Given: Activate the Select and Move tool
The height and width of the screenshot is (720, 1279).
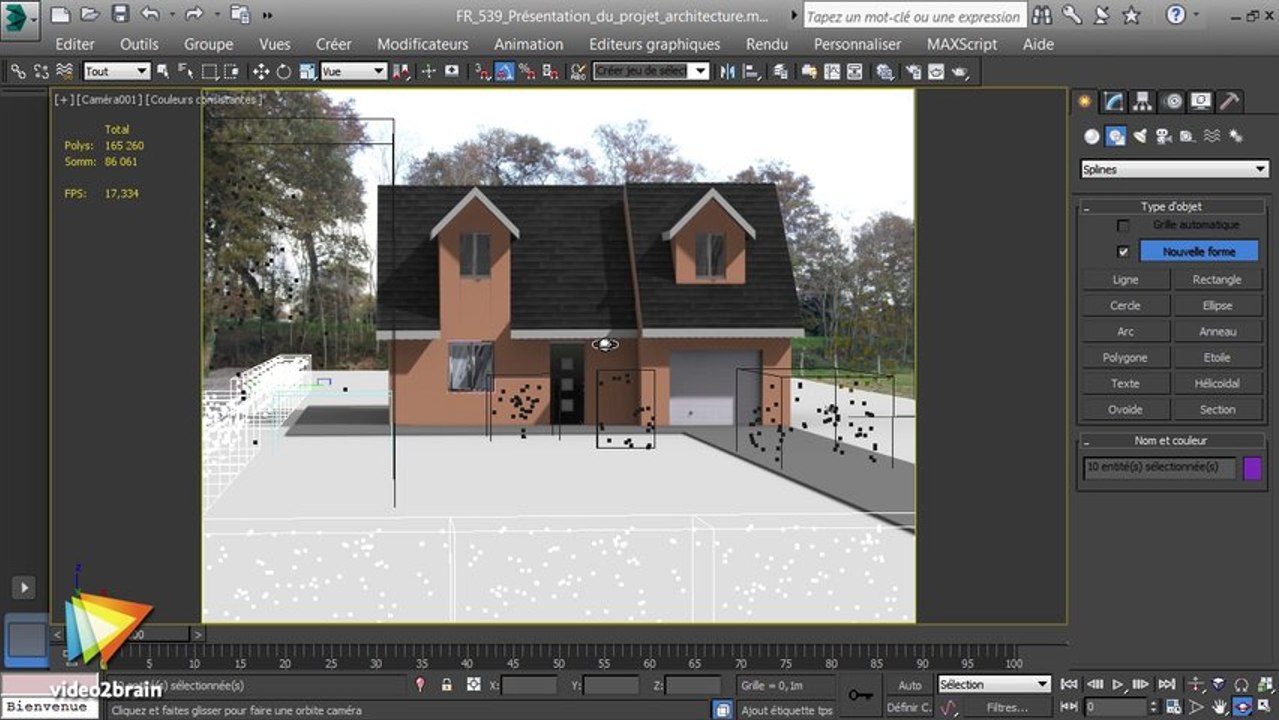Looking at the screenshot, I should (x=261, y=71).
